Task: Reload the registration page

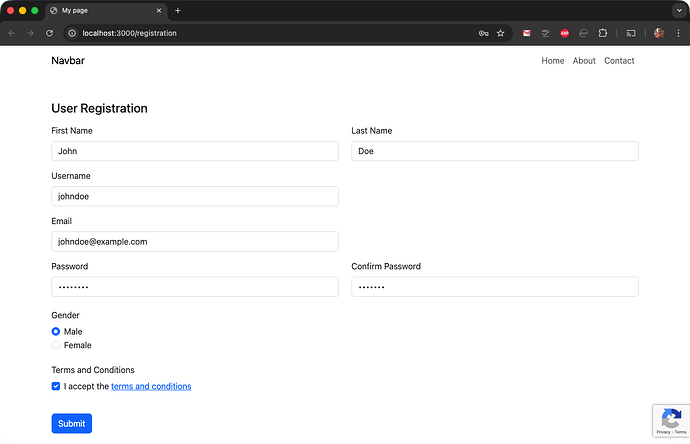Action: (49, 33)
